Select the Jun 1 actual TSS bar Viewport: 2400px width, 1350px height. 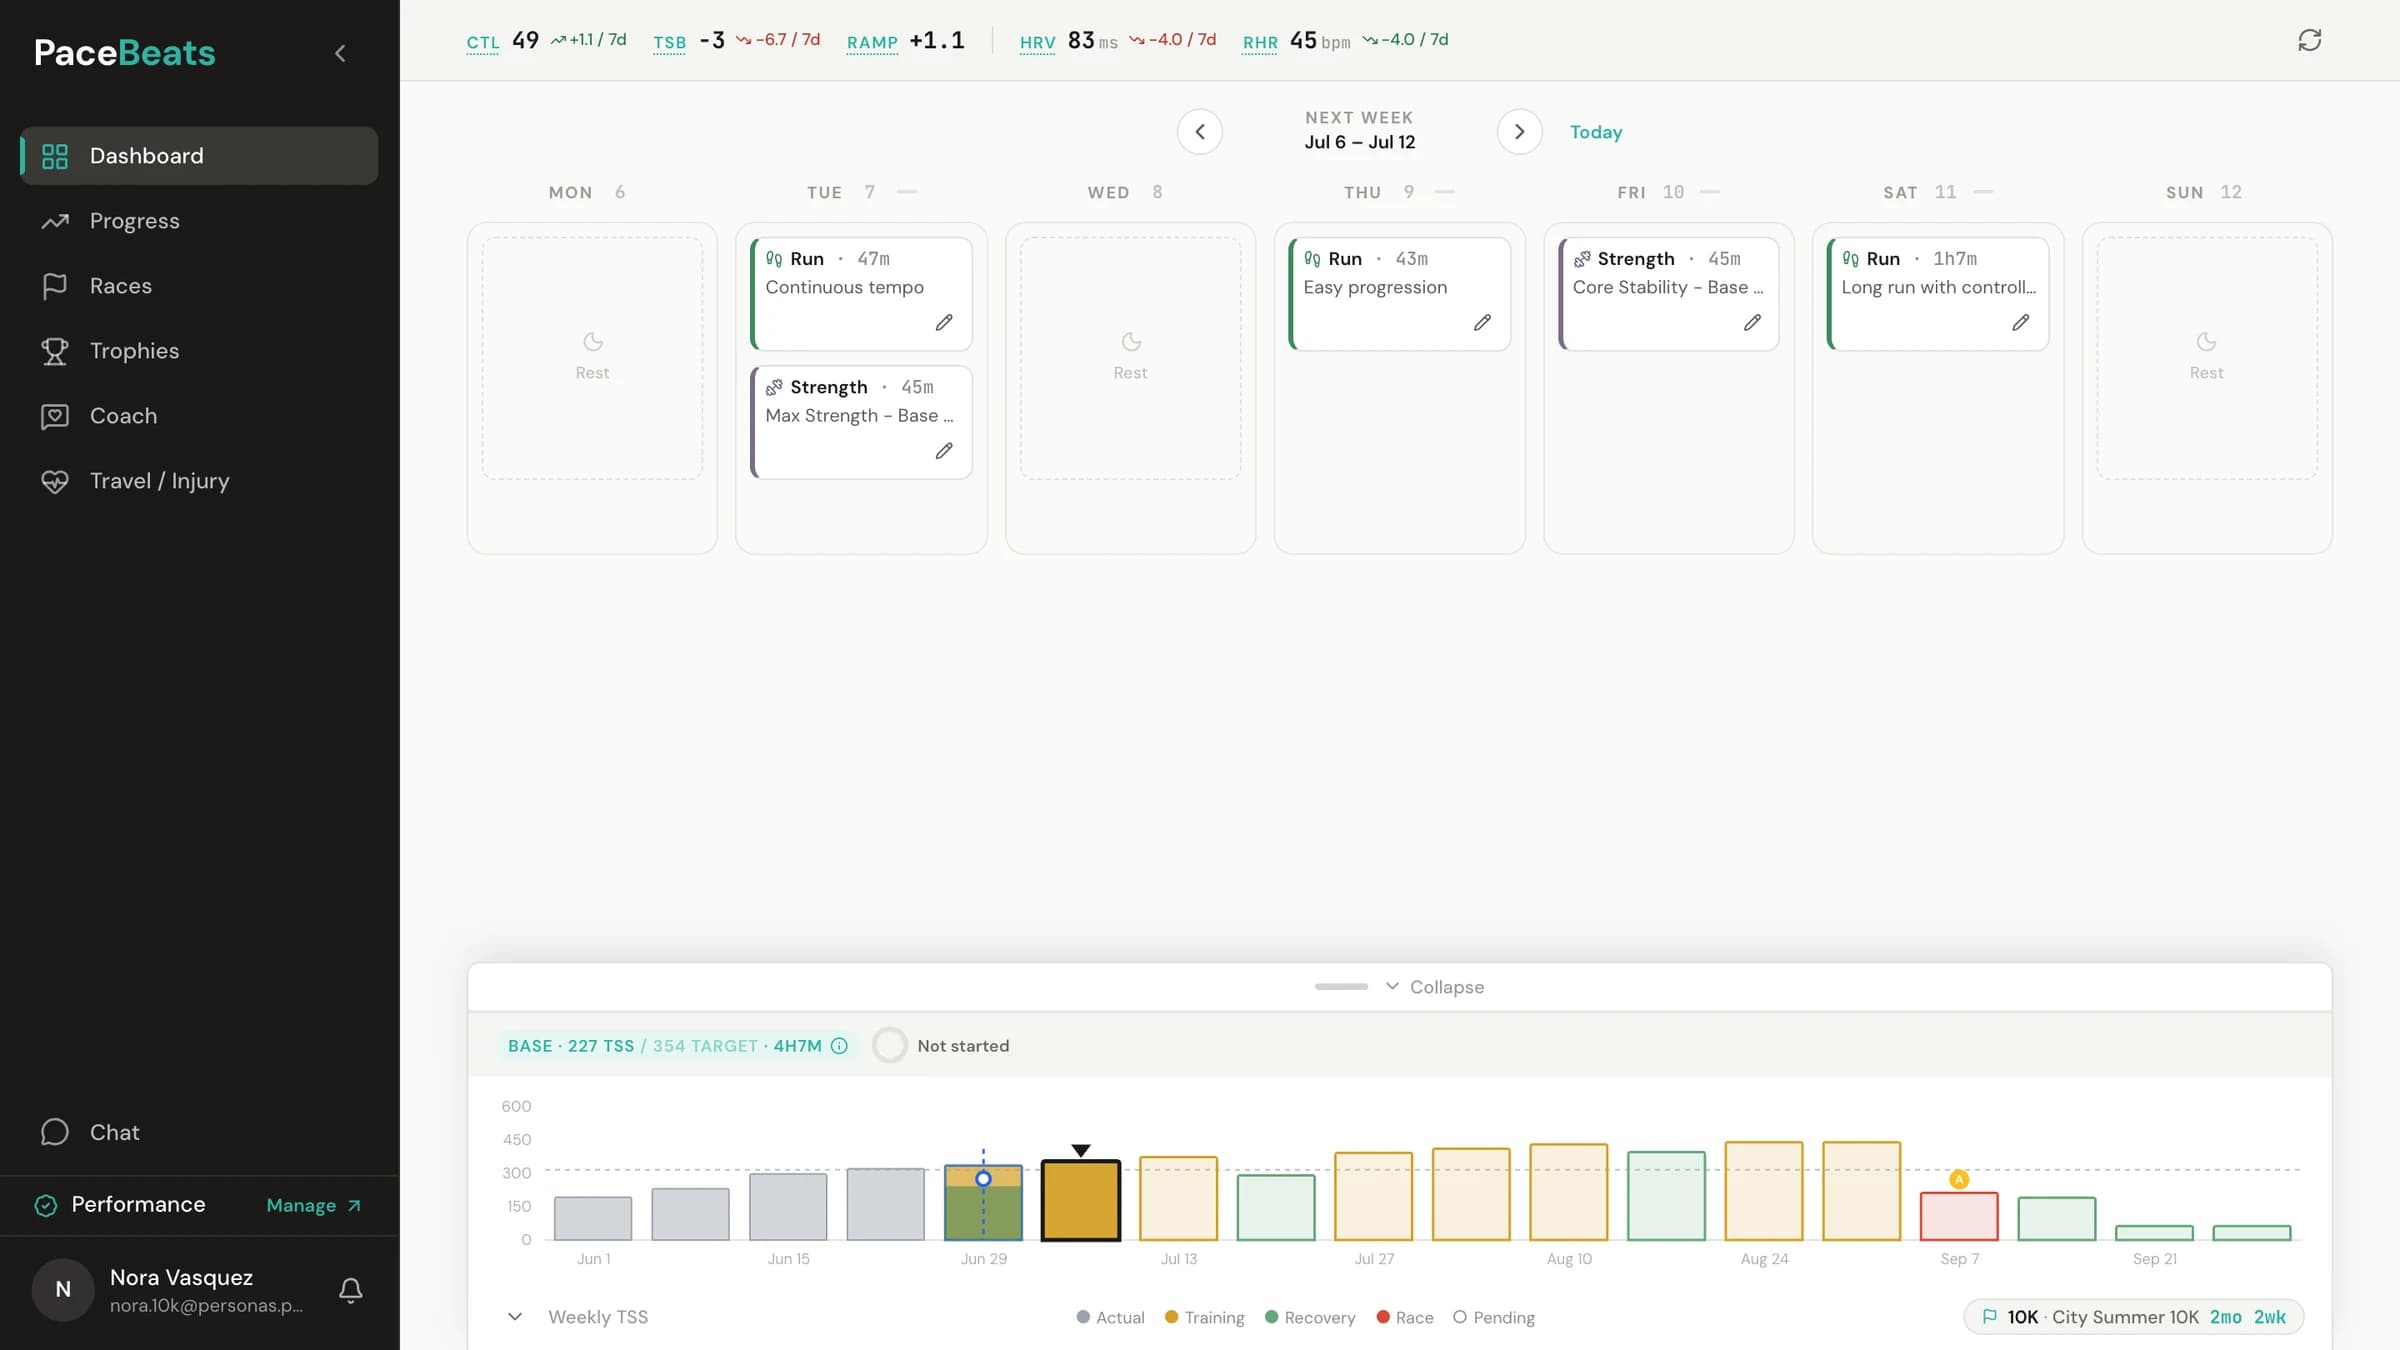pyautogui.click(x=593, y=1218)
